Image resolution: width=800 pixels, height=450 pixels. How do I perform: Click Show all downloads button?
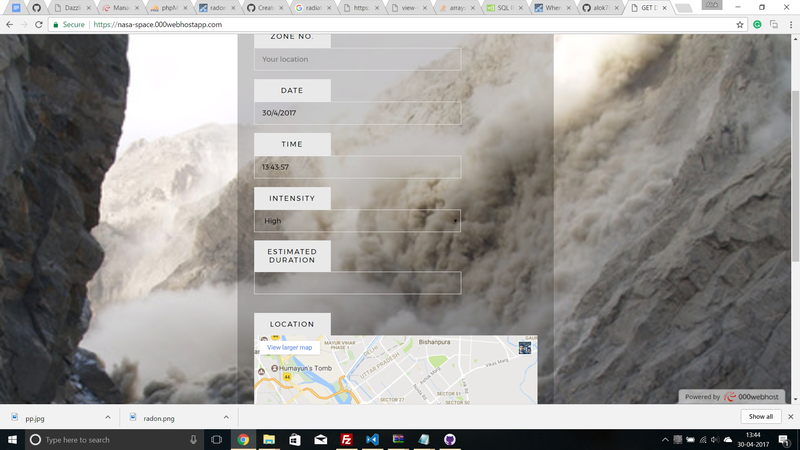[x=760, y=416]
